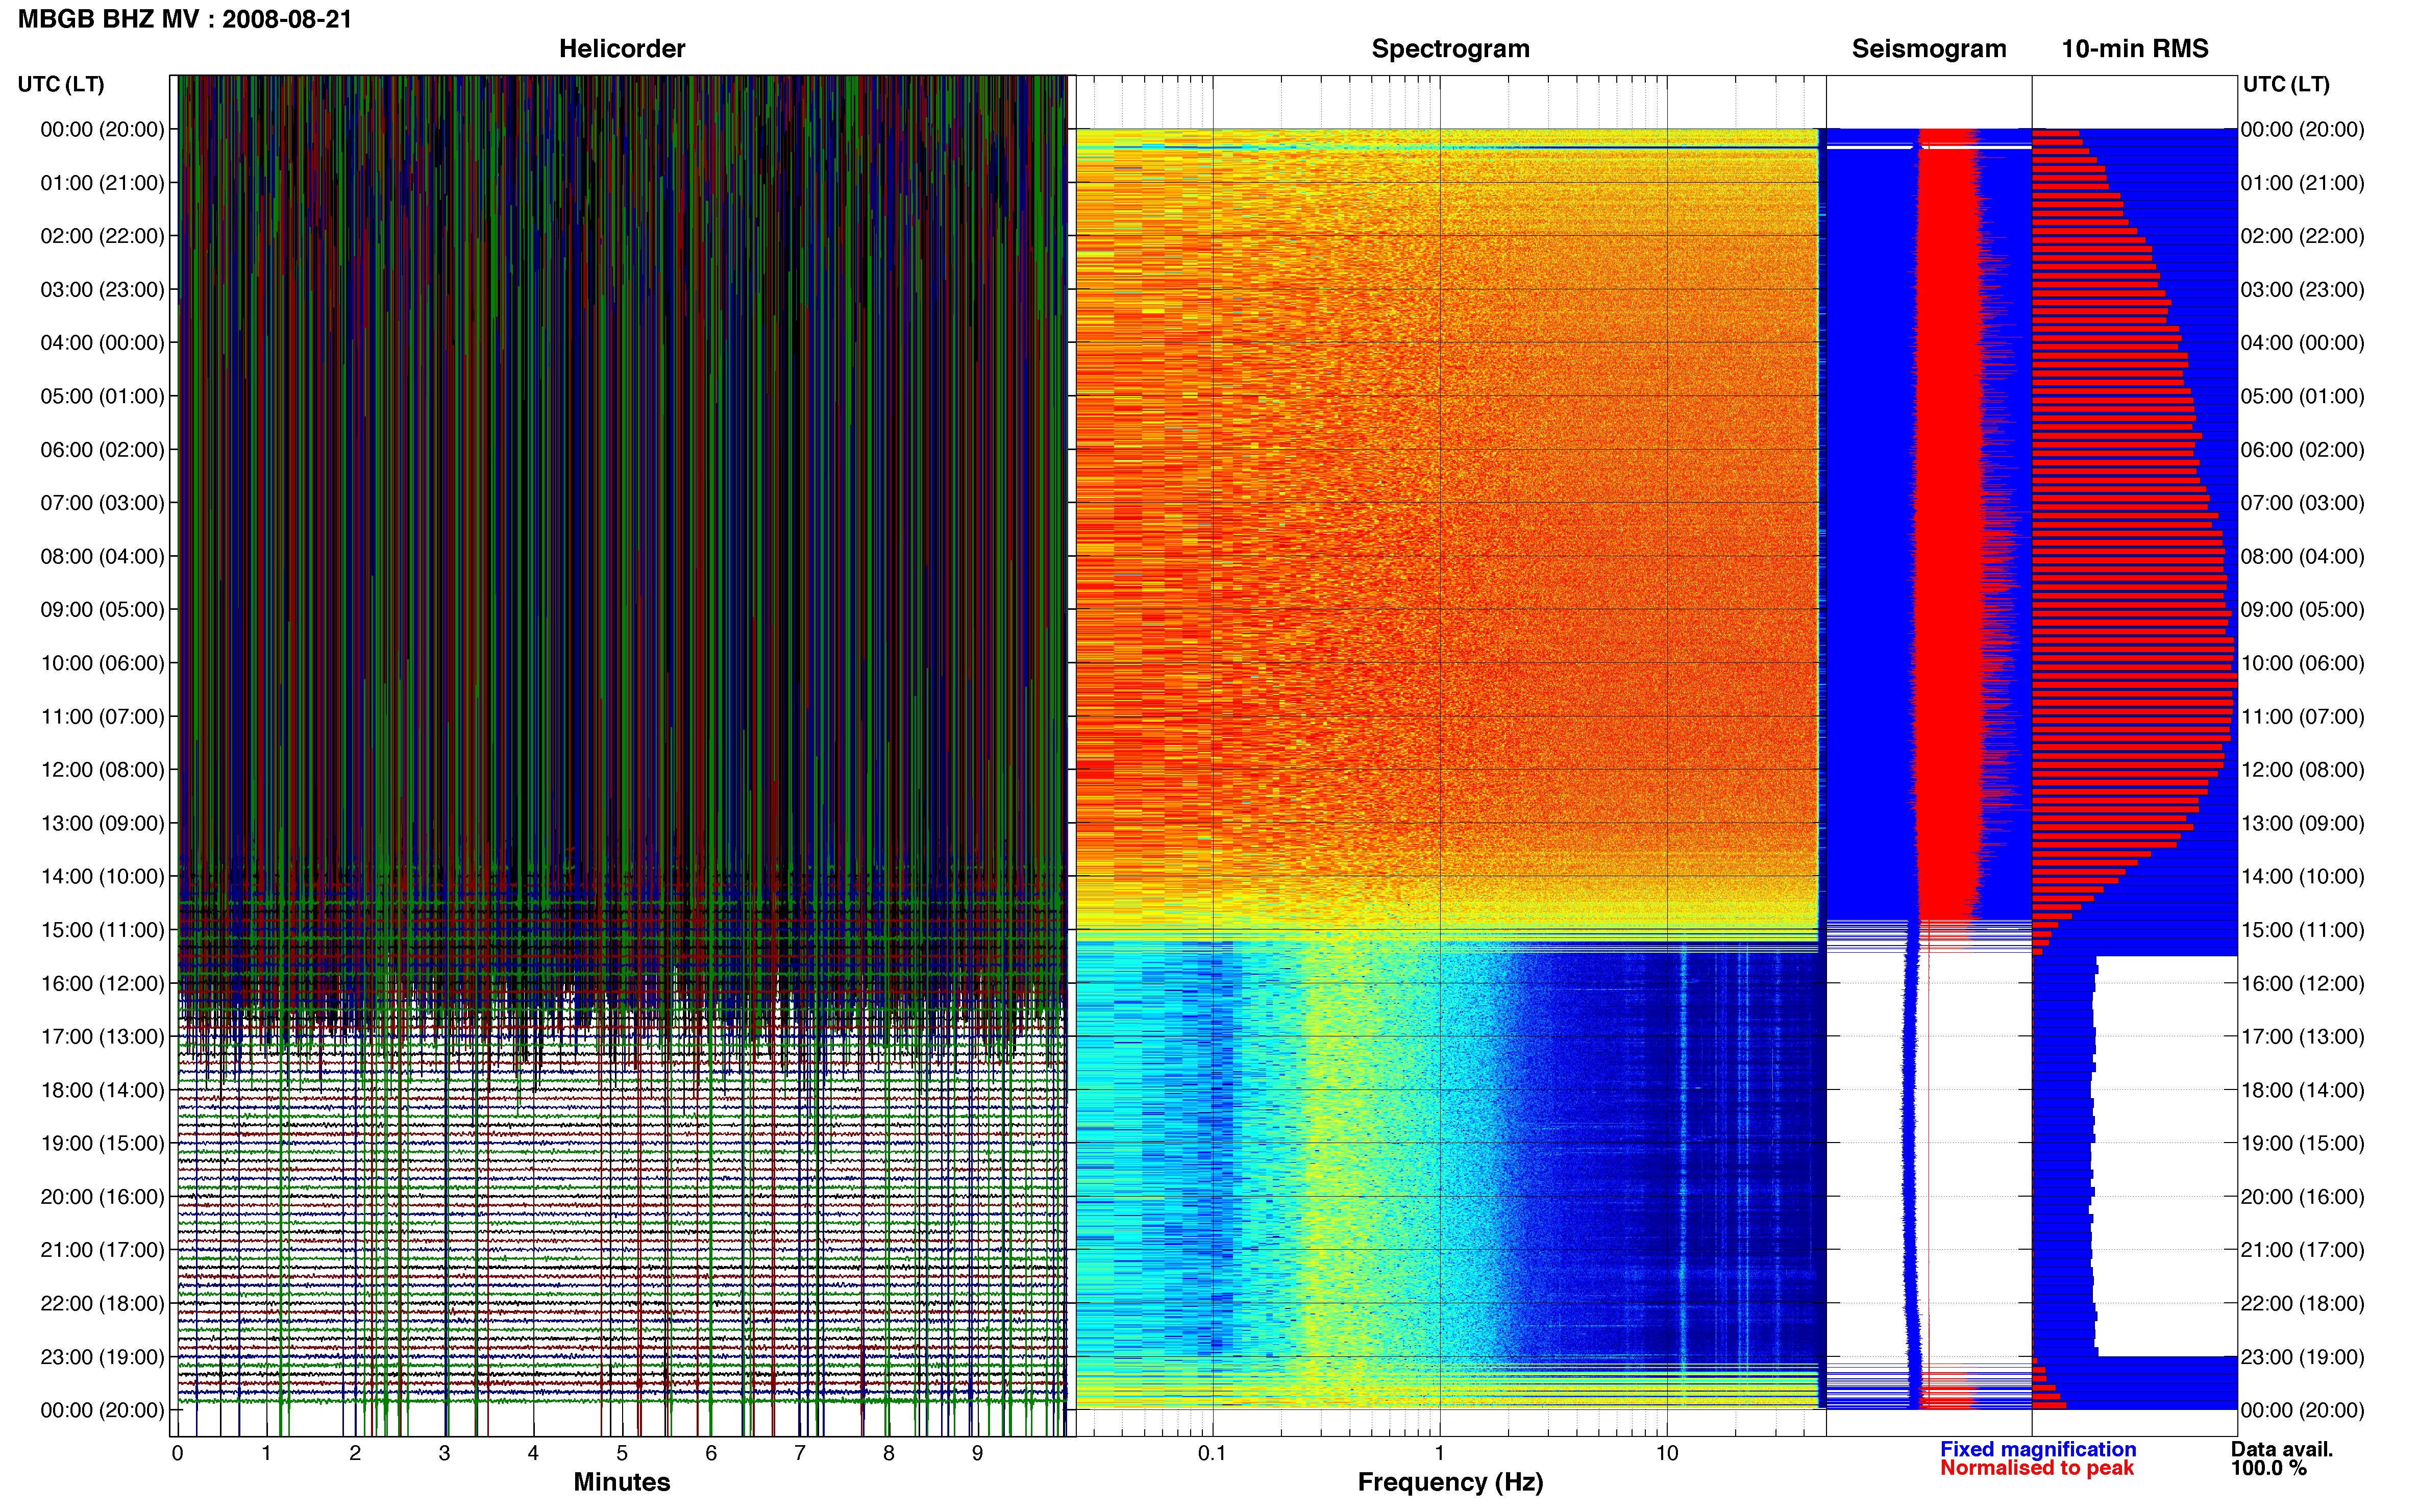Click the left '07:00 (03:00)' time label
Image resolution: width=2419 pixels, height=1512 pixels.
[102, 503]
